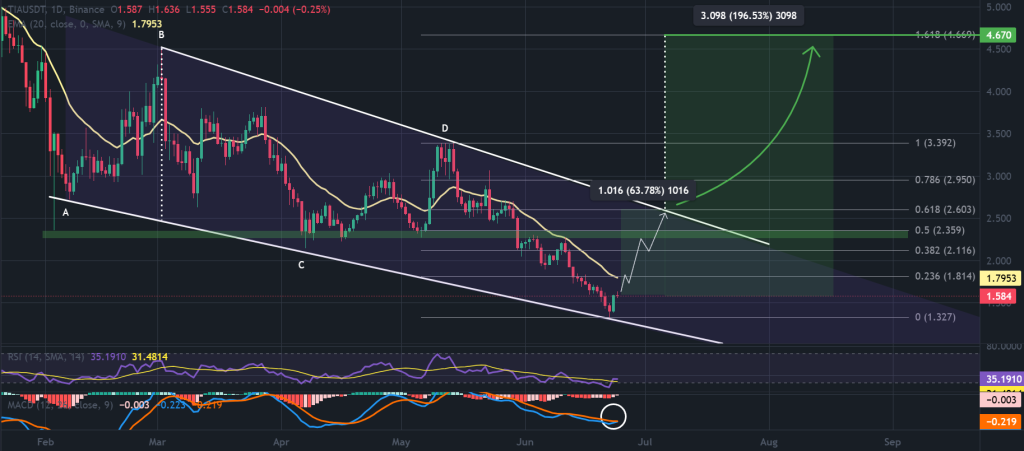Click the 2.000 price scale value
Viewport: 1024px width, 451px height.
tap(999, 260)
